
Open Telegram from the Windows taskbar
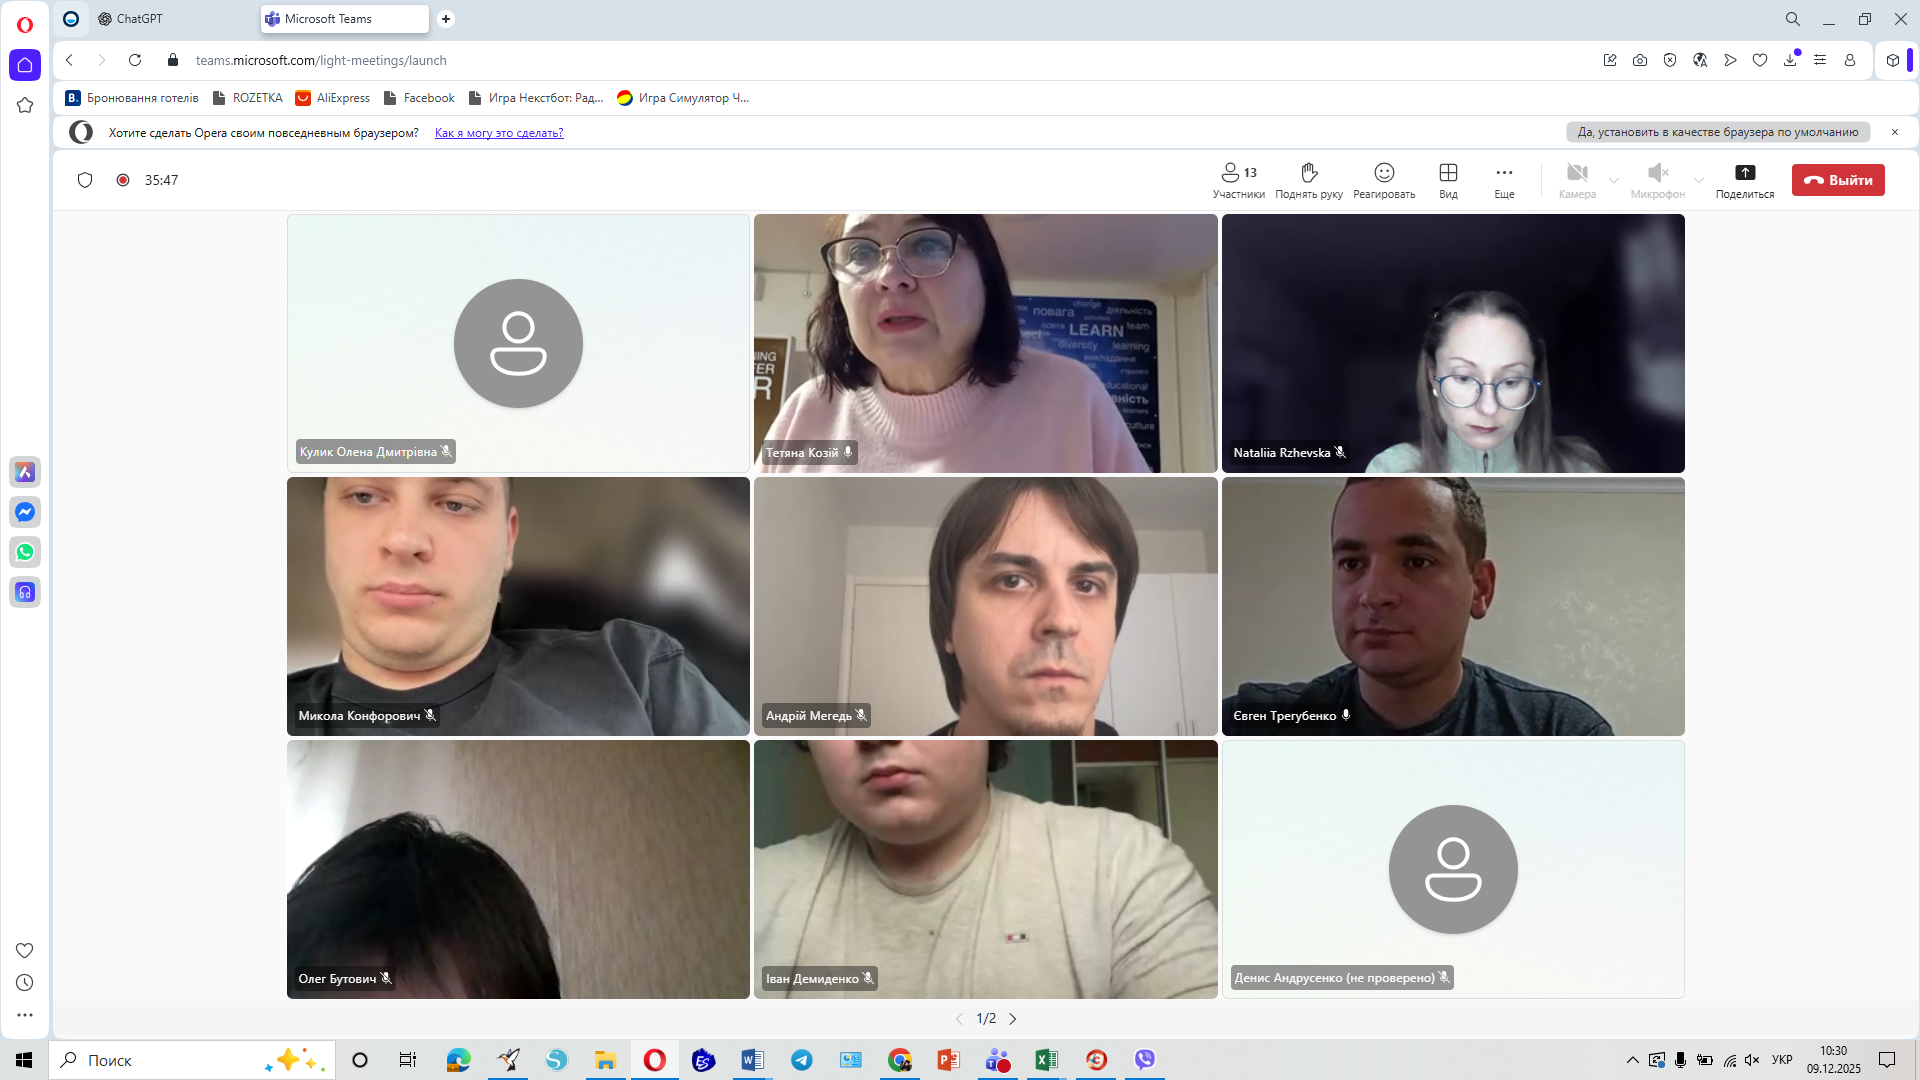(x=801, y=1060)
